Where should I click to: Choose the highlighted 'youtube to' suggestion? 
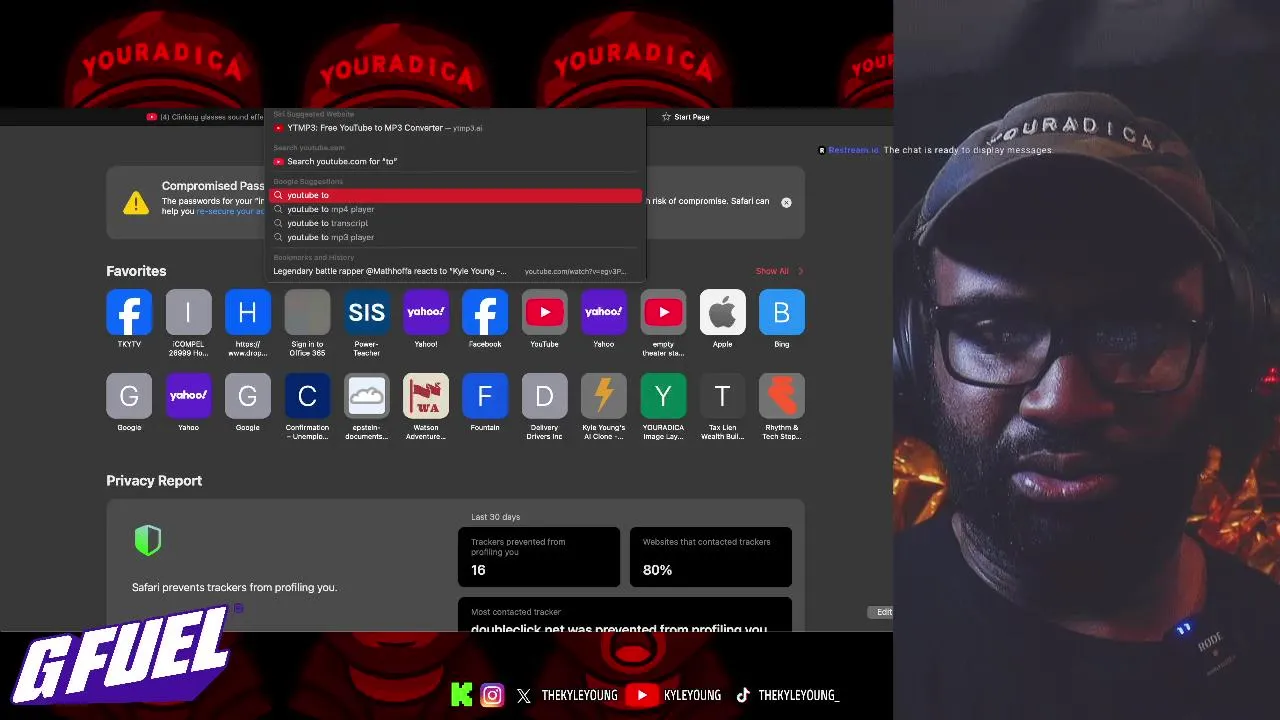point(455,195)
